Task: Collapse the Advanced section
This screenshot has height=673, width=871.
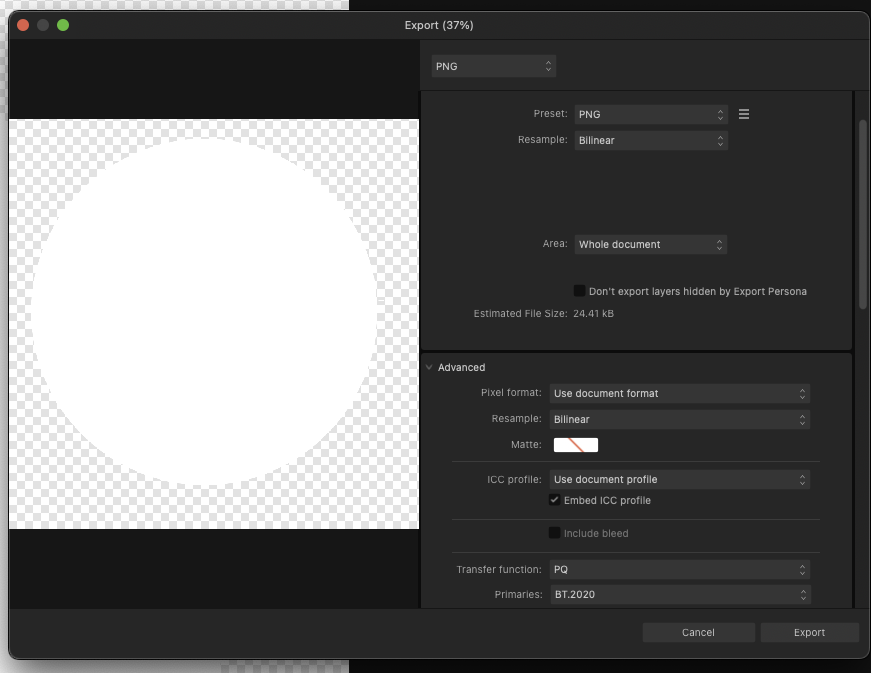Action: point(429,367)
